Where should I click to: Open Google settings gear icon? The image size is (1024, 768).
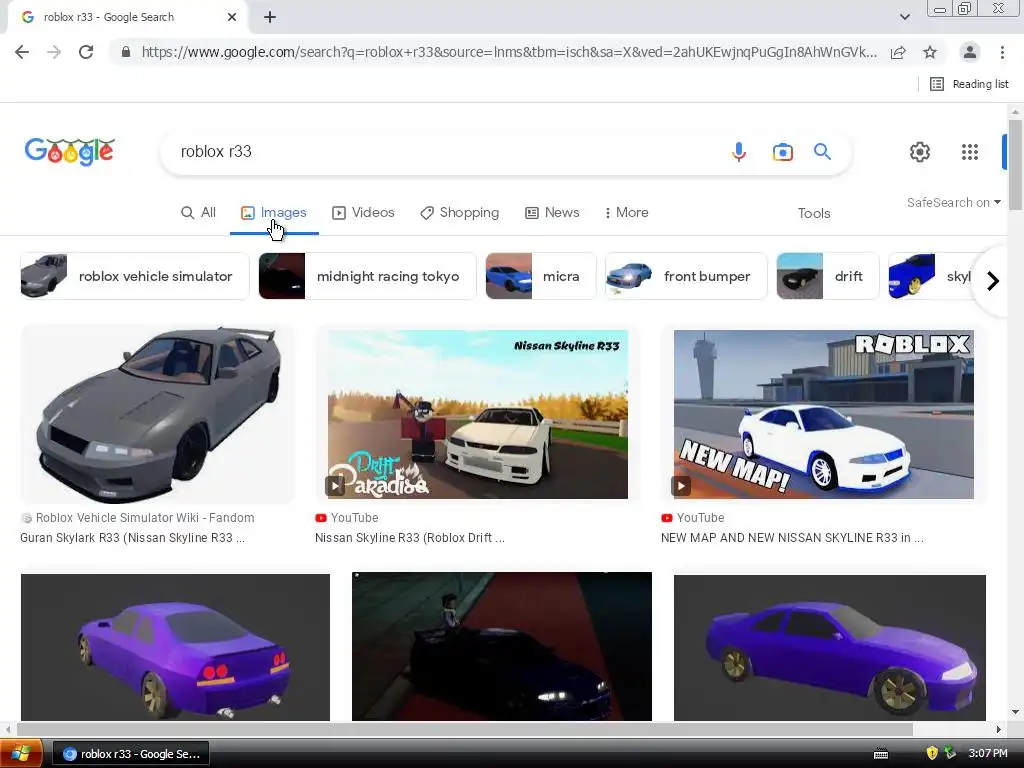click(920, 152)
